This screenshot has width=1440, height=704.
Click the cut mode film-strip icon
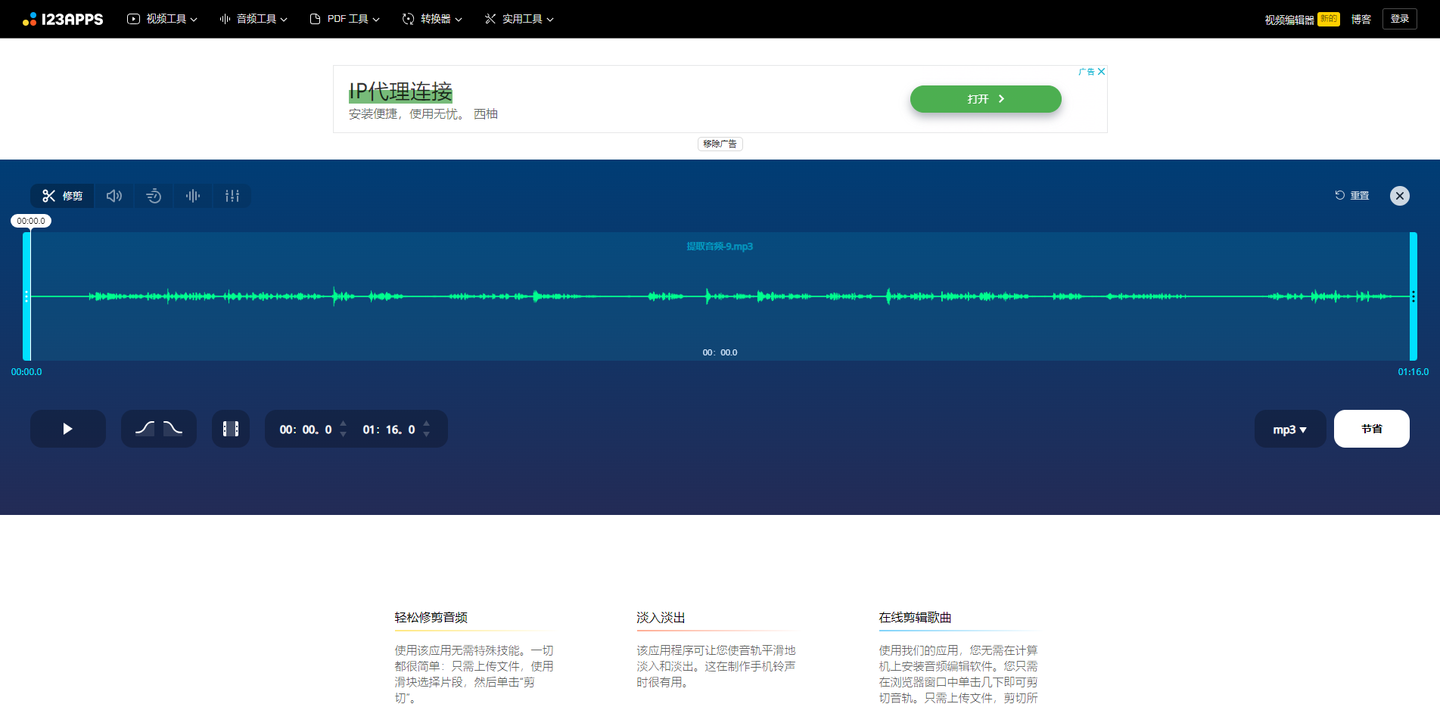[231, 429]
